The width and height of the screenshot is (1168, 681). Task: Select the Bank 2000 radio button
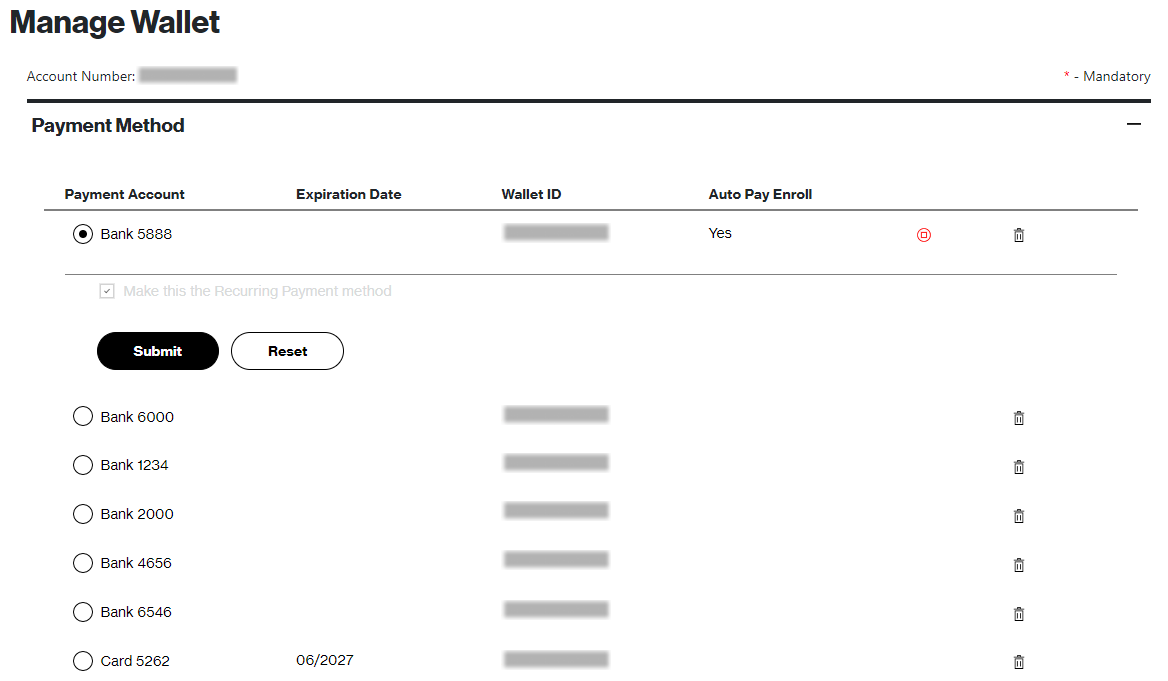pos(83,513)
